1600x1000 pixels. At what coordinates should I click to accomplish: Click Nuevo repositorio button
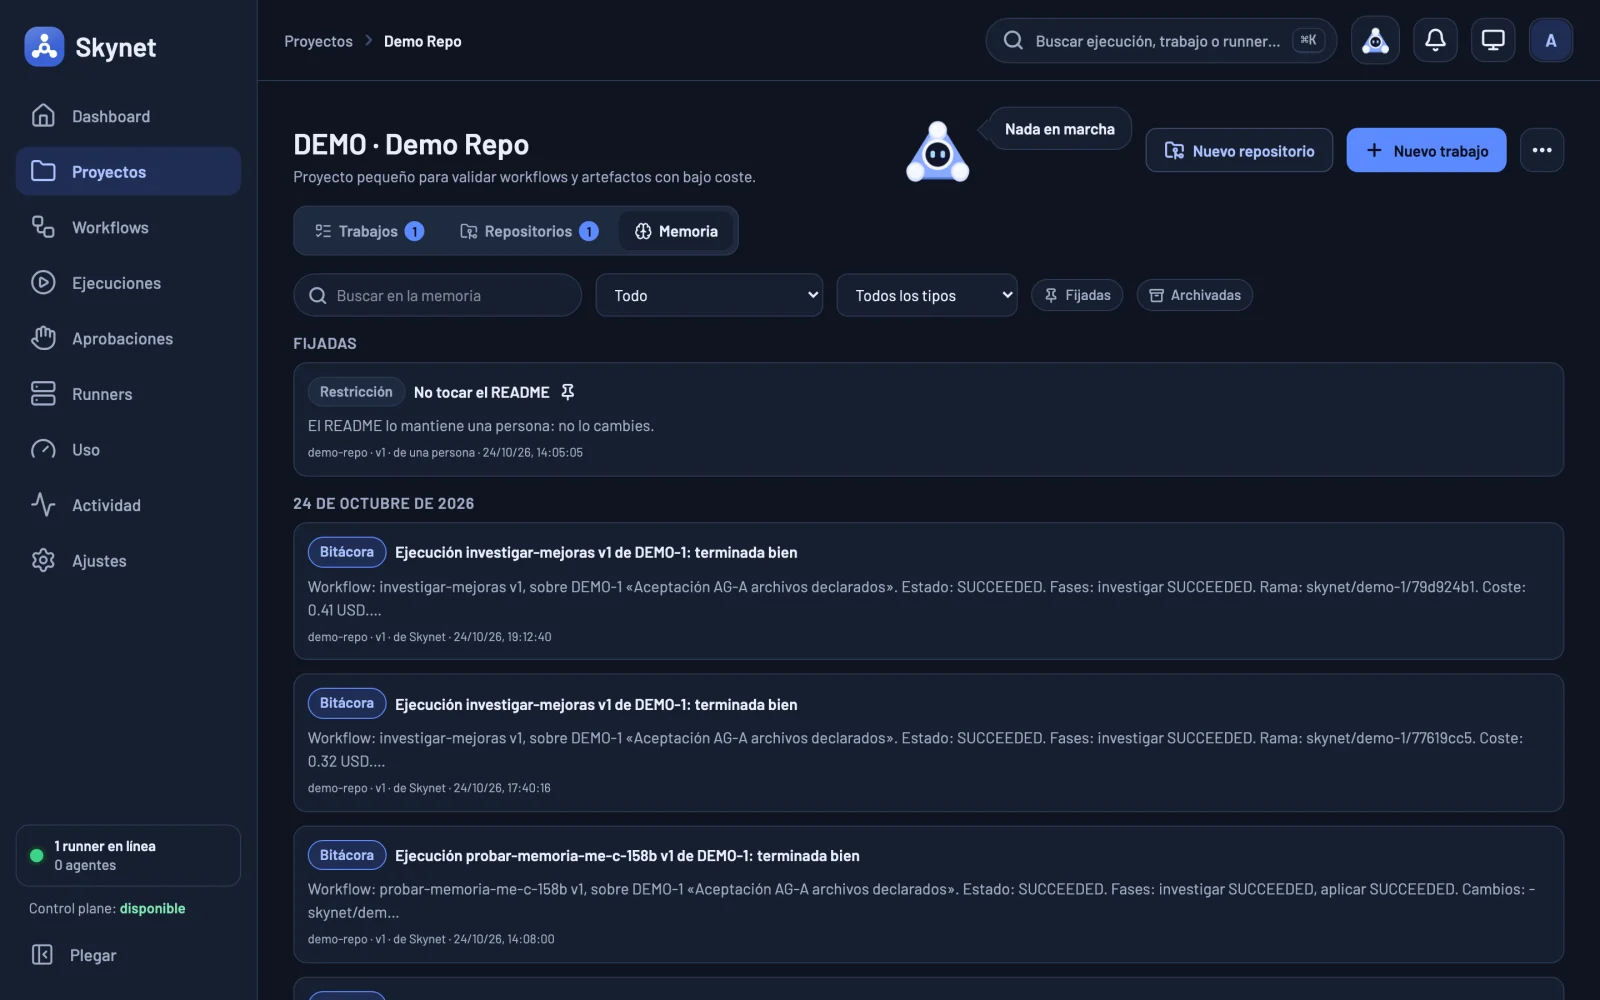(1239, 150)
